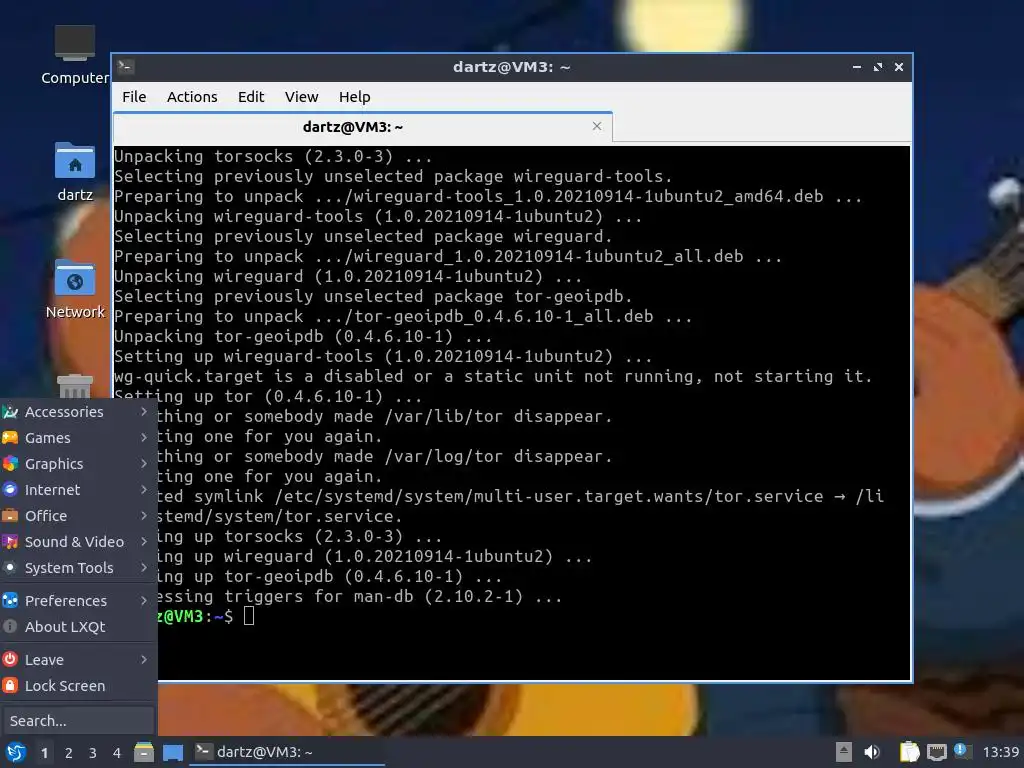The height and width of the screenshot is (768, 1024).
Task: Click the Sound & Video category icon
Action: point(10,542)
